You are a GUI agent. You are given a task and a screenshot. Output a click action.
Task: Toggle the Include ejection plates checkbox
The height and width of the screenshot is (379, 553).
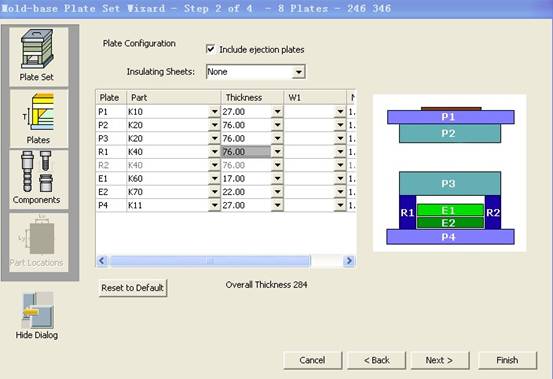click(x=210, y=49)
